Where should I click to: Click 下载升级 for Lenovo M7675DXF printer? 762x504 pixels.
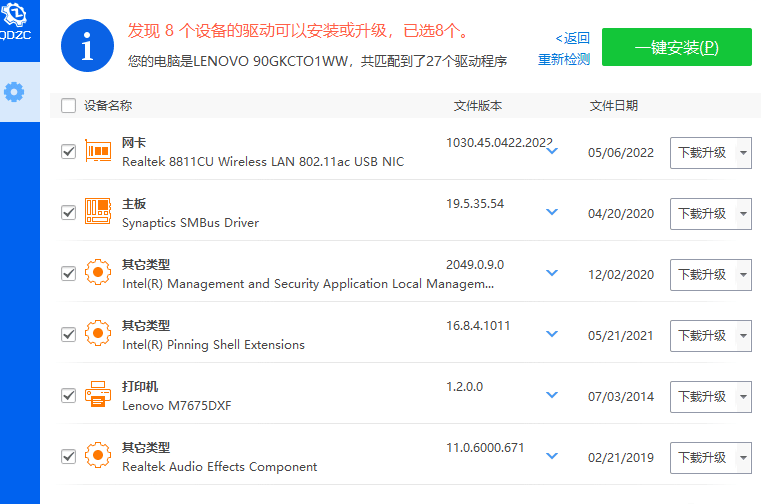(x=703, y=397)
